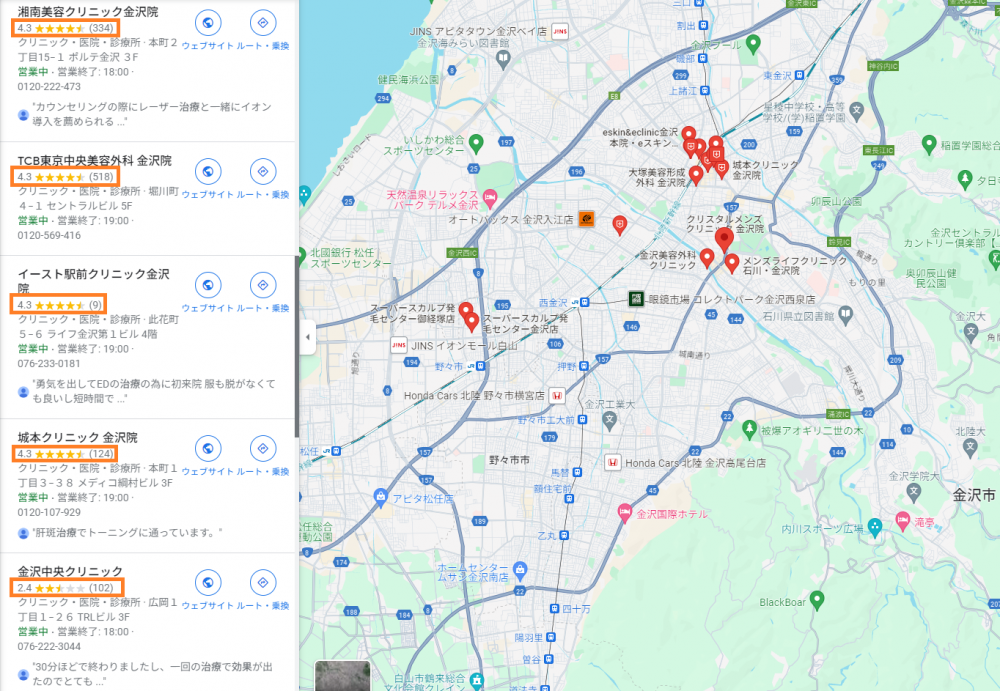
Task: Get route directions to 湘南美容クリニック金沢院
Action: pos(263,23)
